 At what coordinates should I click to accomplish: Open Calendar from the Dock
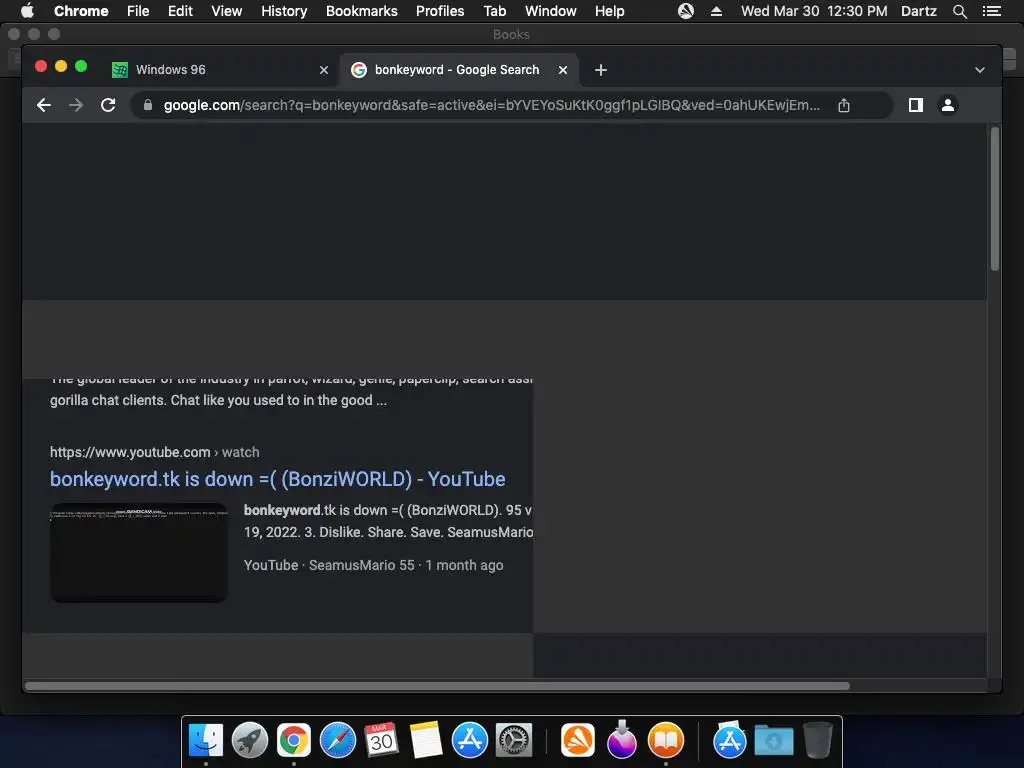point(381,741)
